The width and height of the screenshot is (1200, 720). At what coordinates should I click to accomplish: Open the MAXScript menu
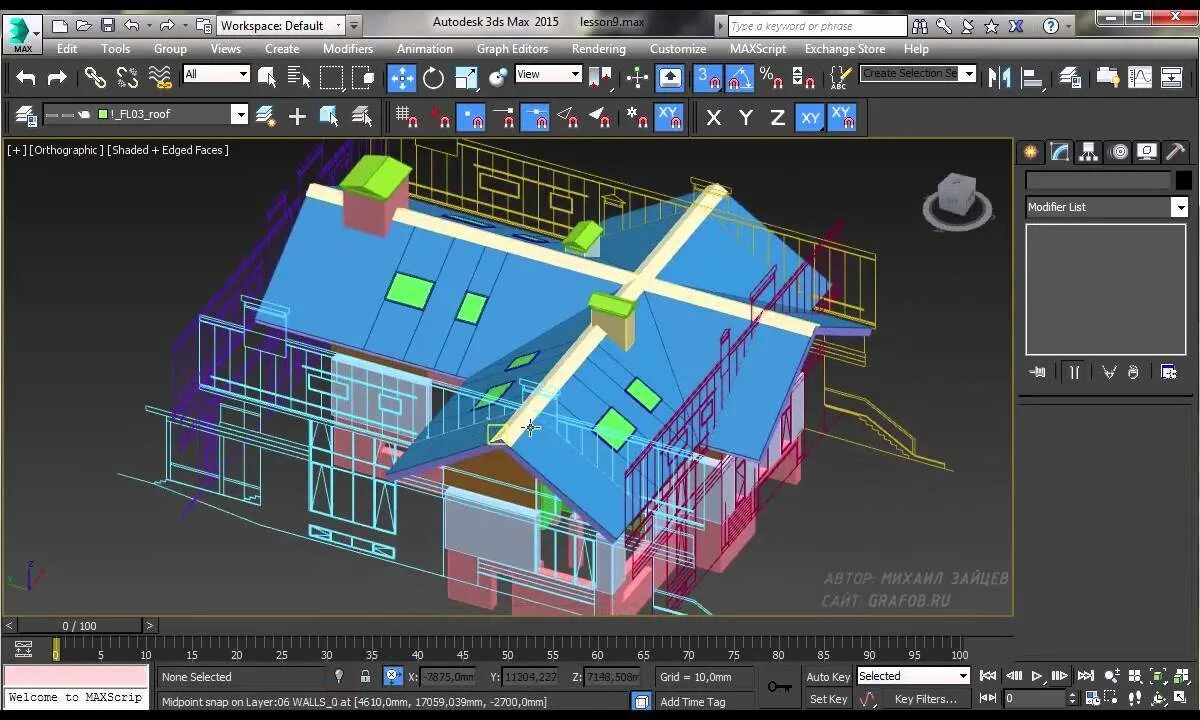[759, 48]
